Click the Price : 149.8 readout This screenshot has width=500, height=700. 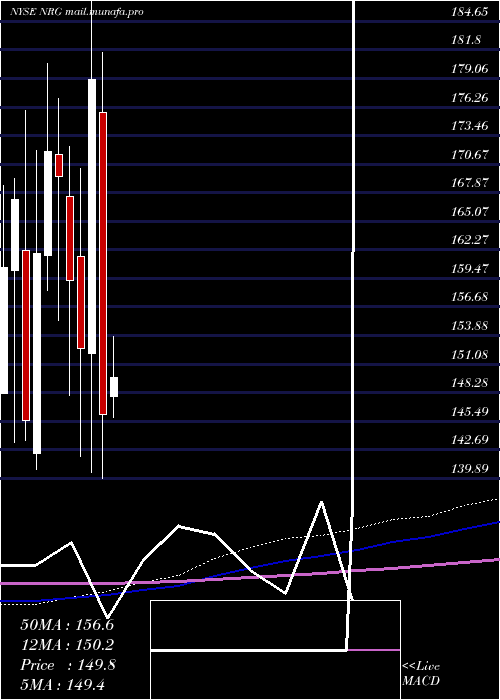(x=67, y=665)
